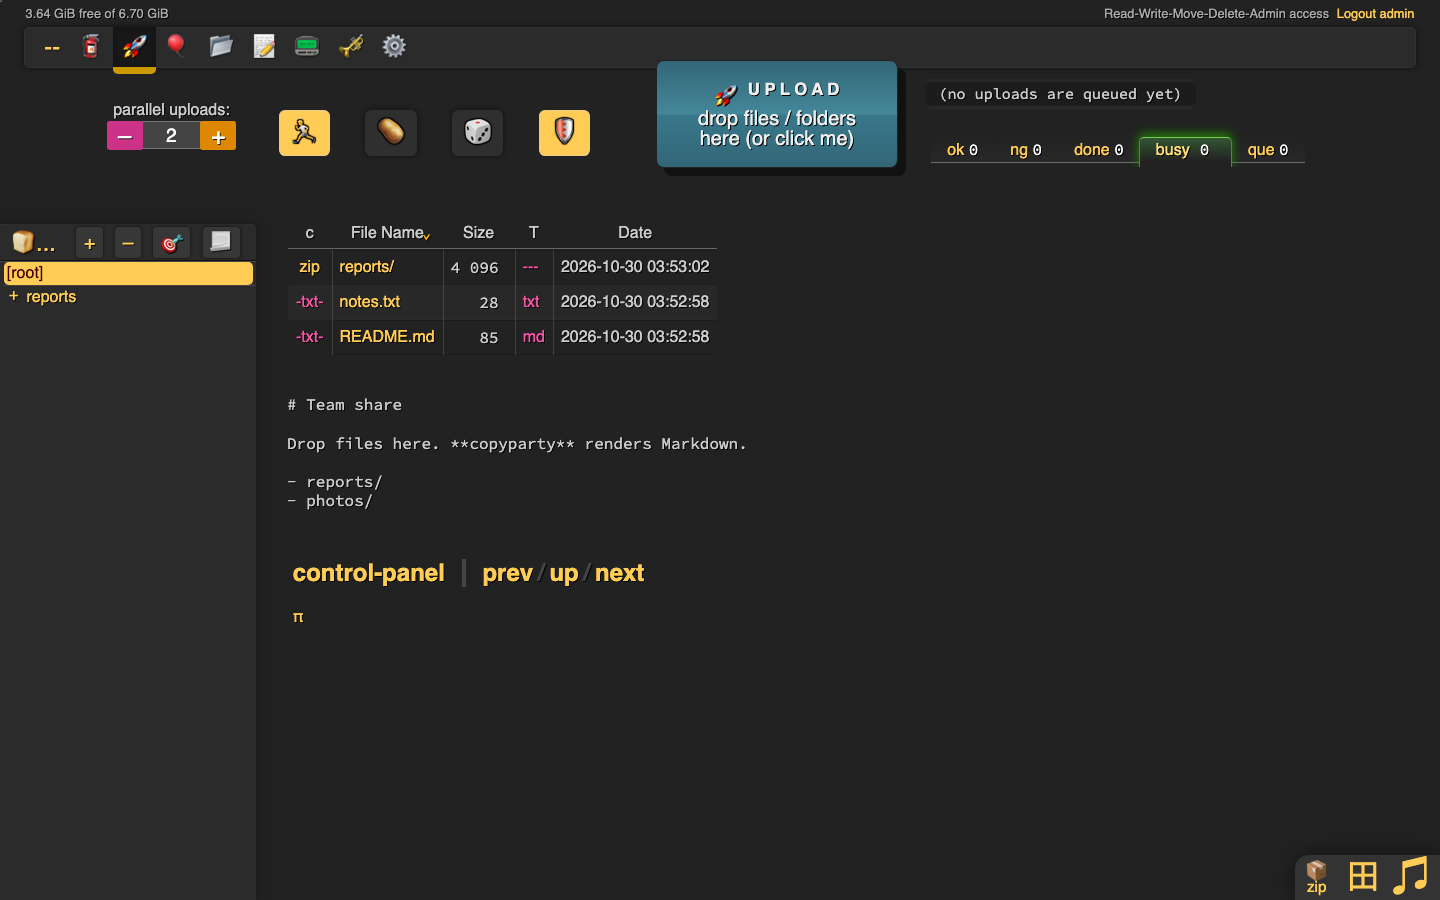Toggle the running-man multitask option
This screenshot has width=1440, height=900.
tap(304, 133)
